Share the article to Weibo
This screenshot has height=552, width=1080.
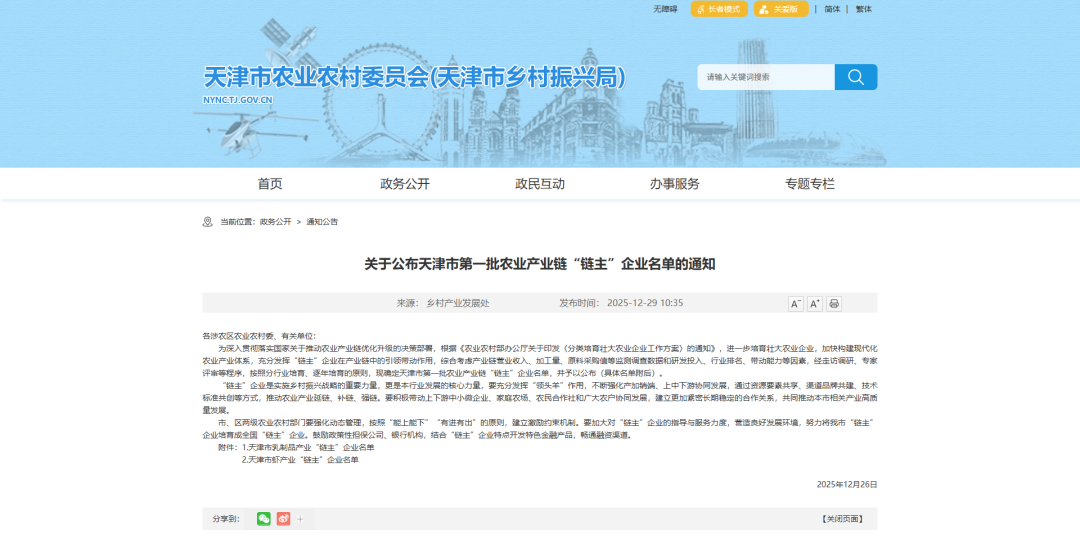pos(283,519)
